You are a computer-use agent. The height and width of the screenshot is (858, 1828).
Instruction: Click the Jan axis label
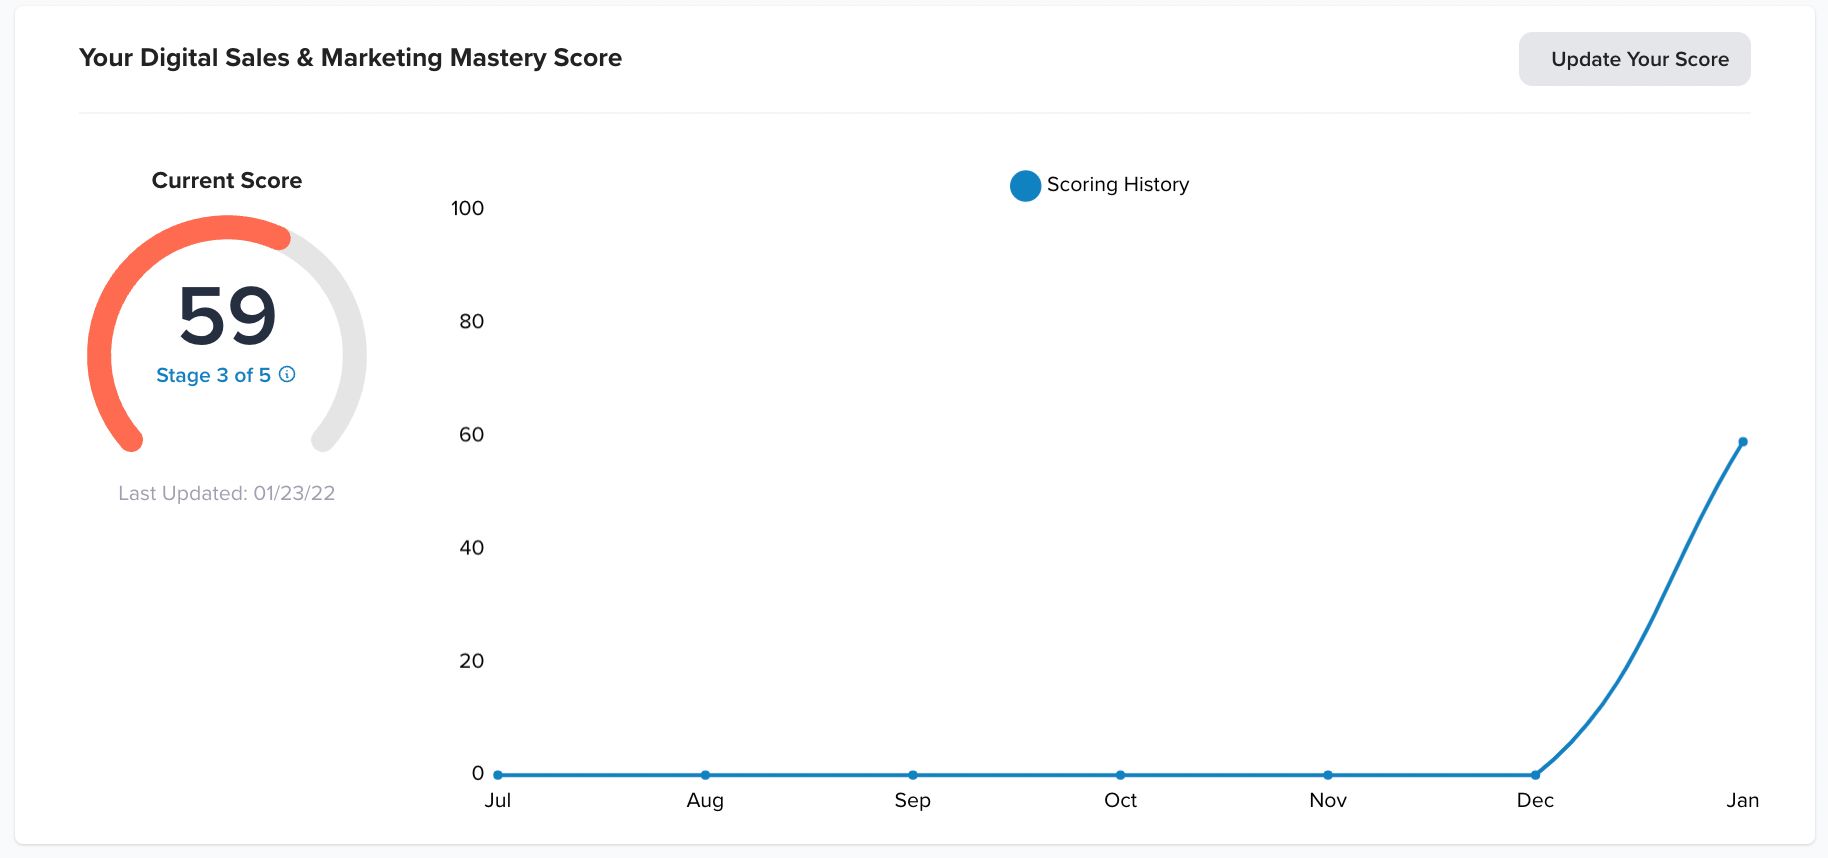[x=1742, y=800]
